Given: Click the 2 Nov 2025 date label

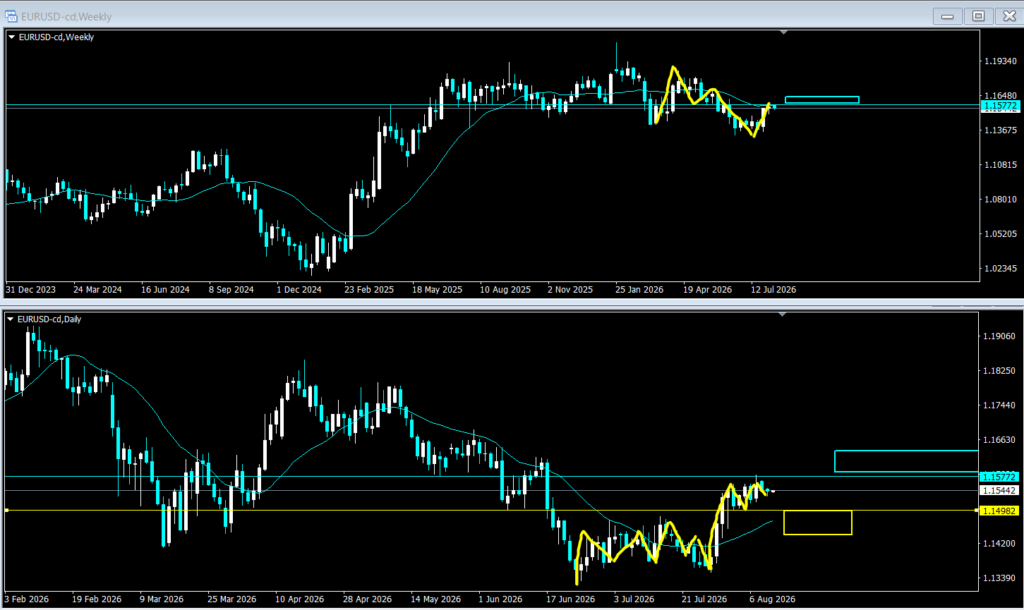Looking at the screenshot, I should coord(570,289).
